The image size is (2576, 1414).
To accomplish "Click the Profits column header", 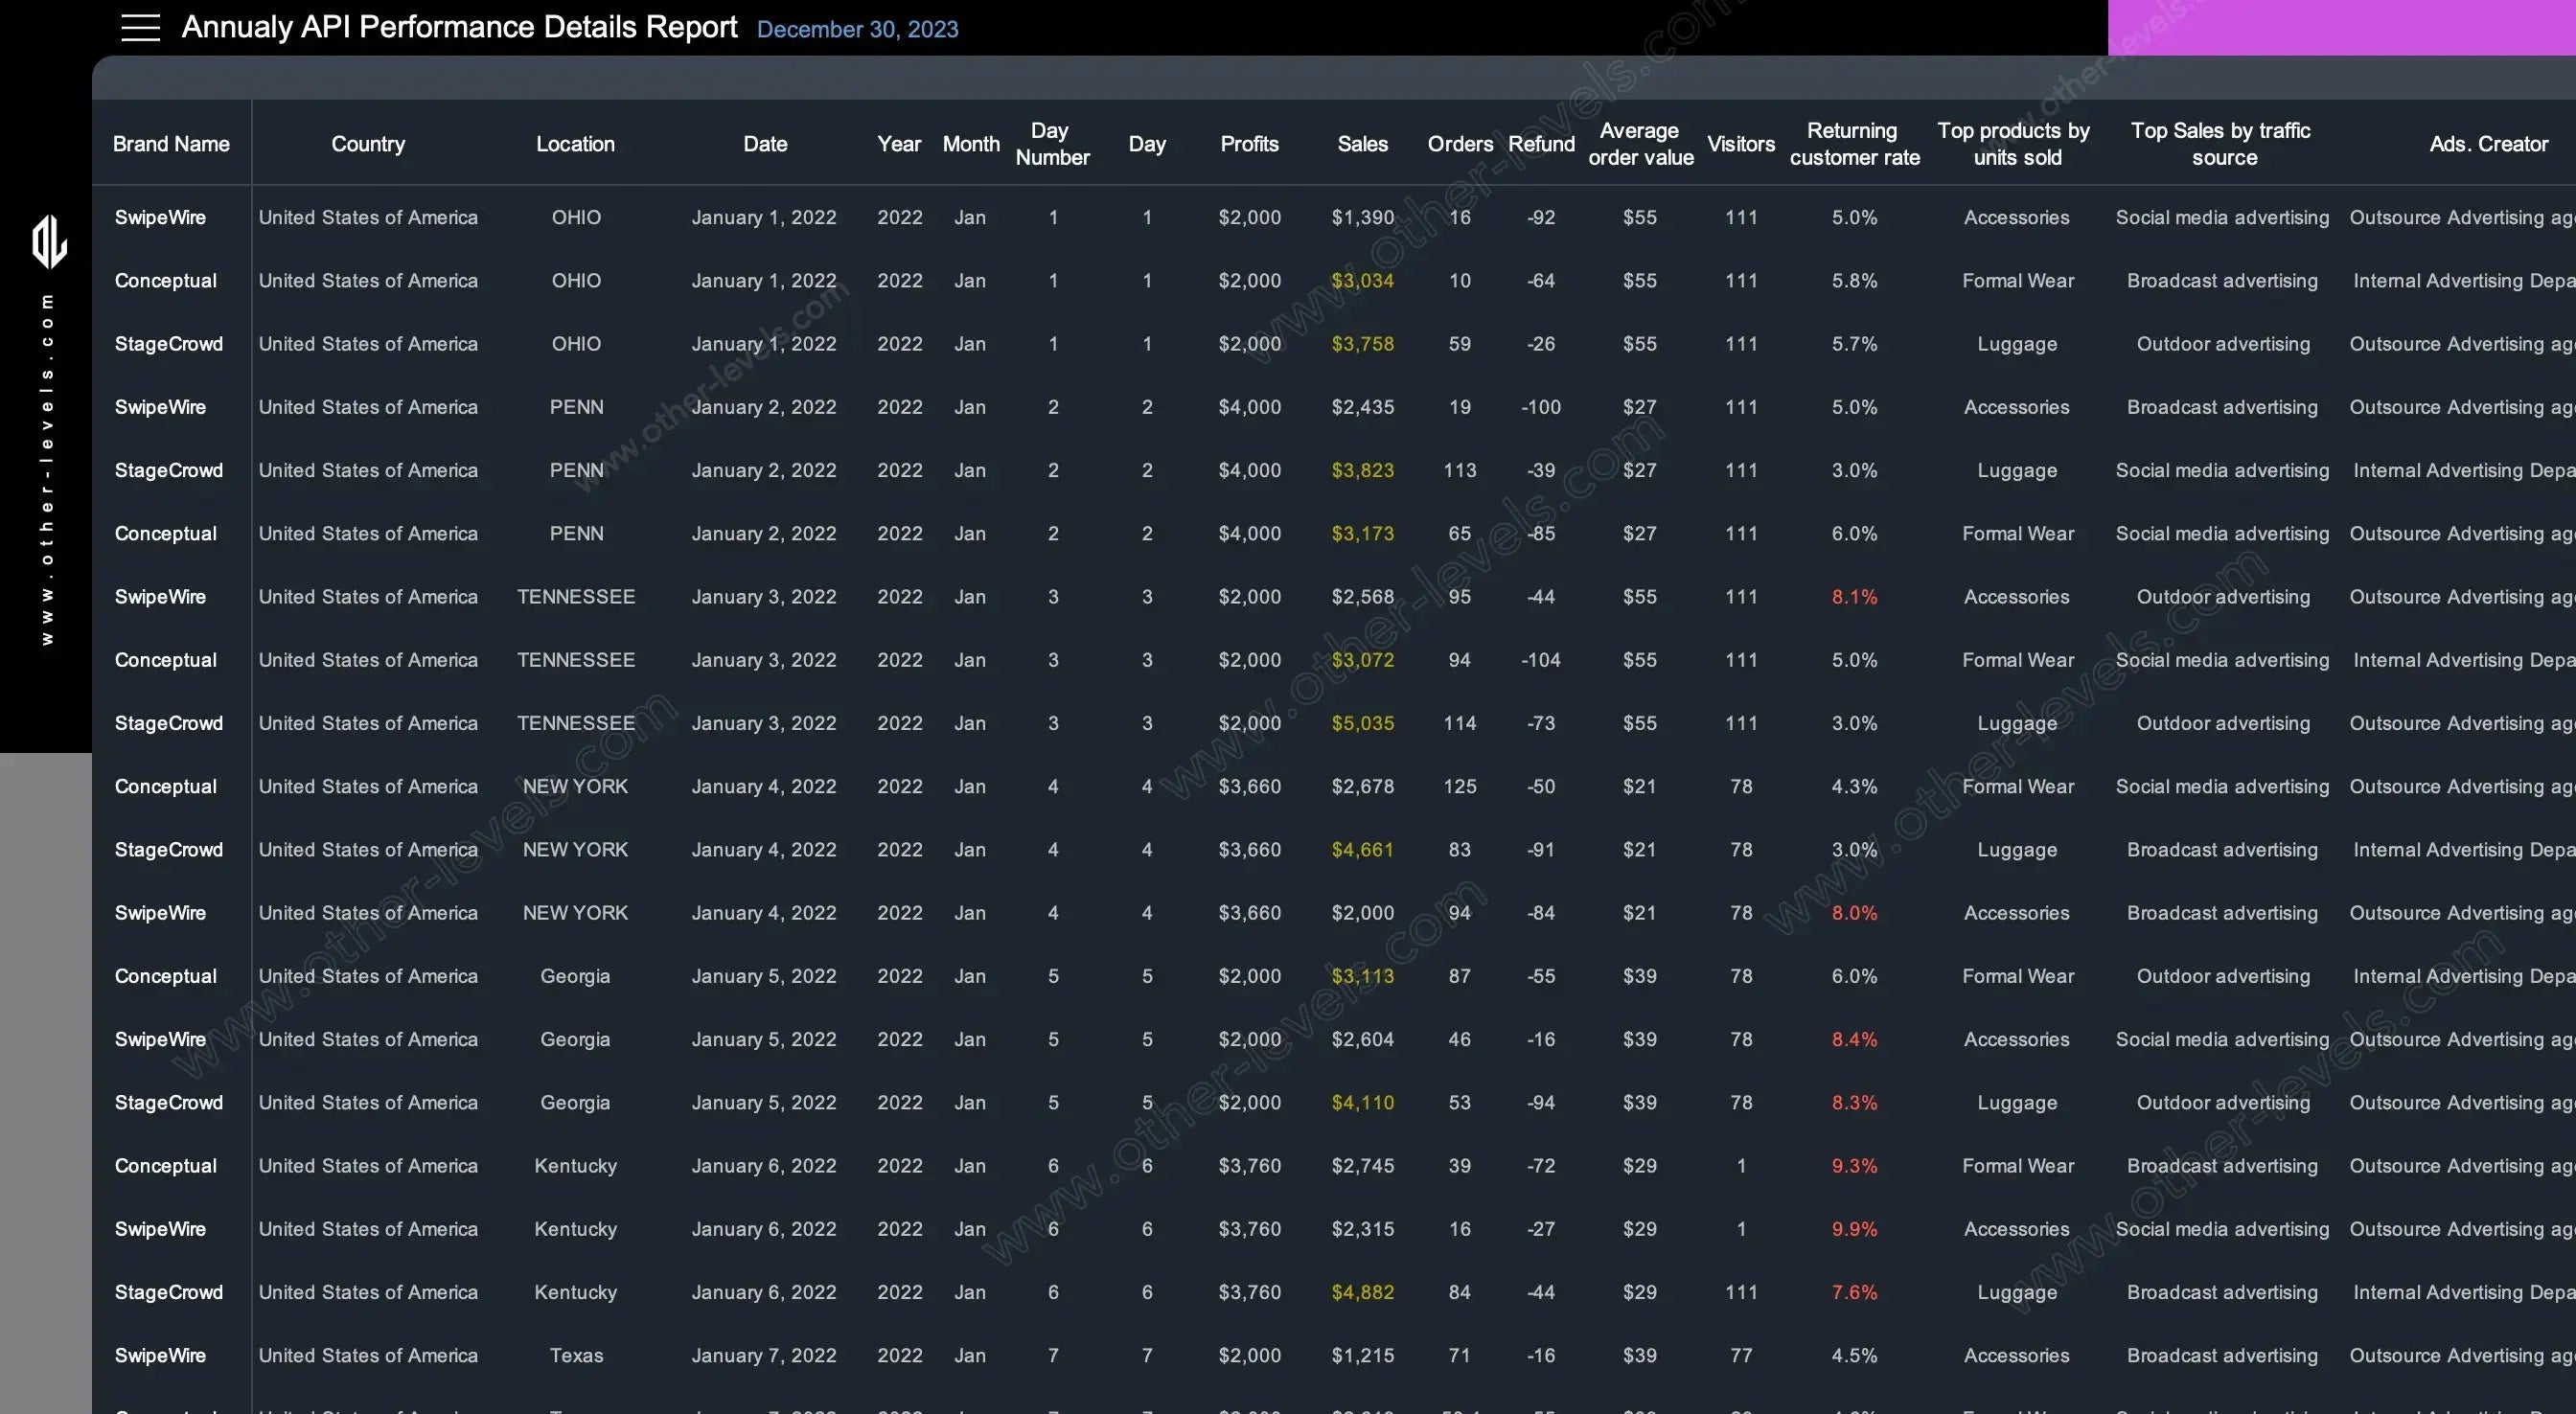I will (1249, 144).
